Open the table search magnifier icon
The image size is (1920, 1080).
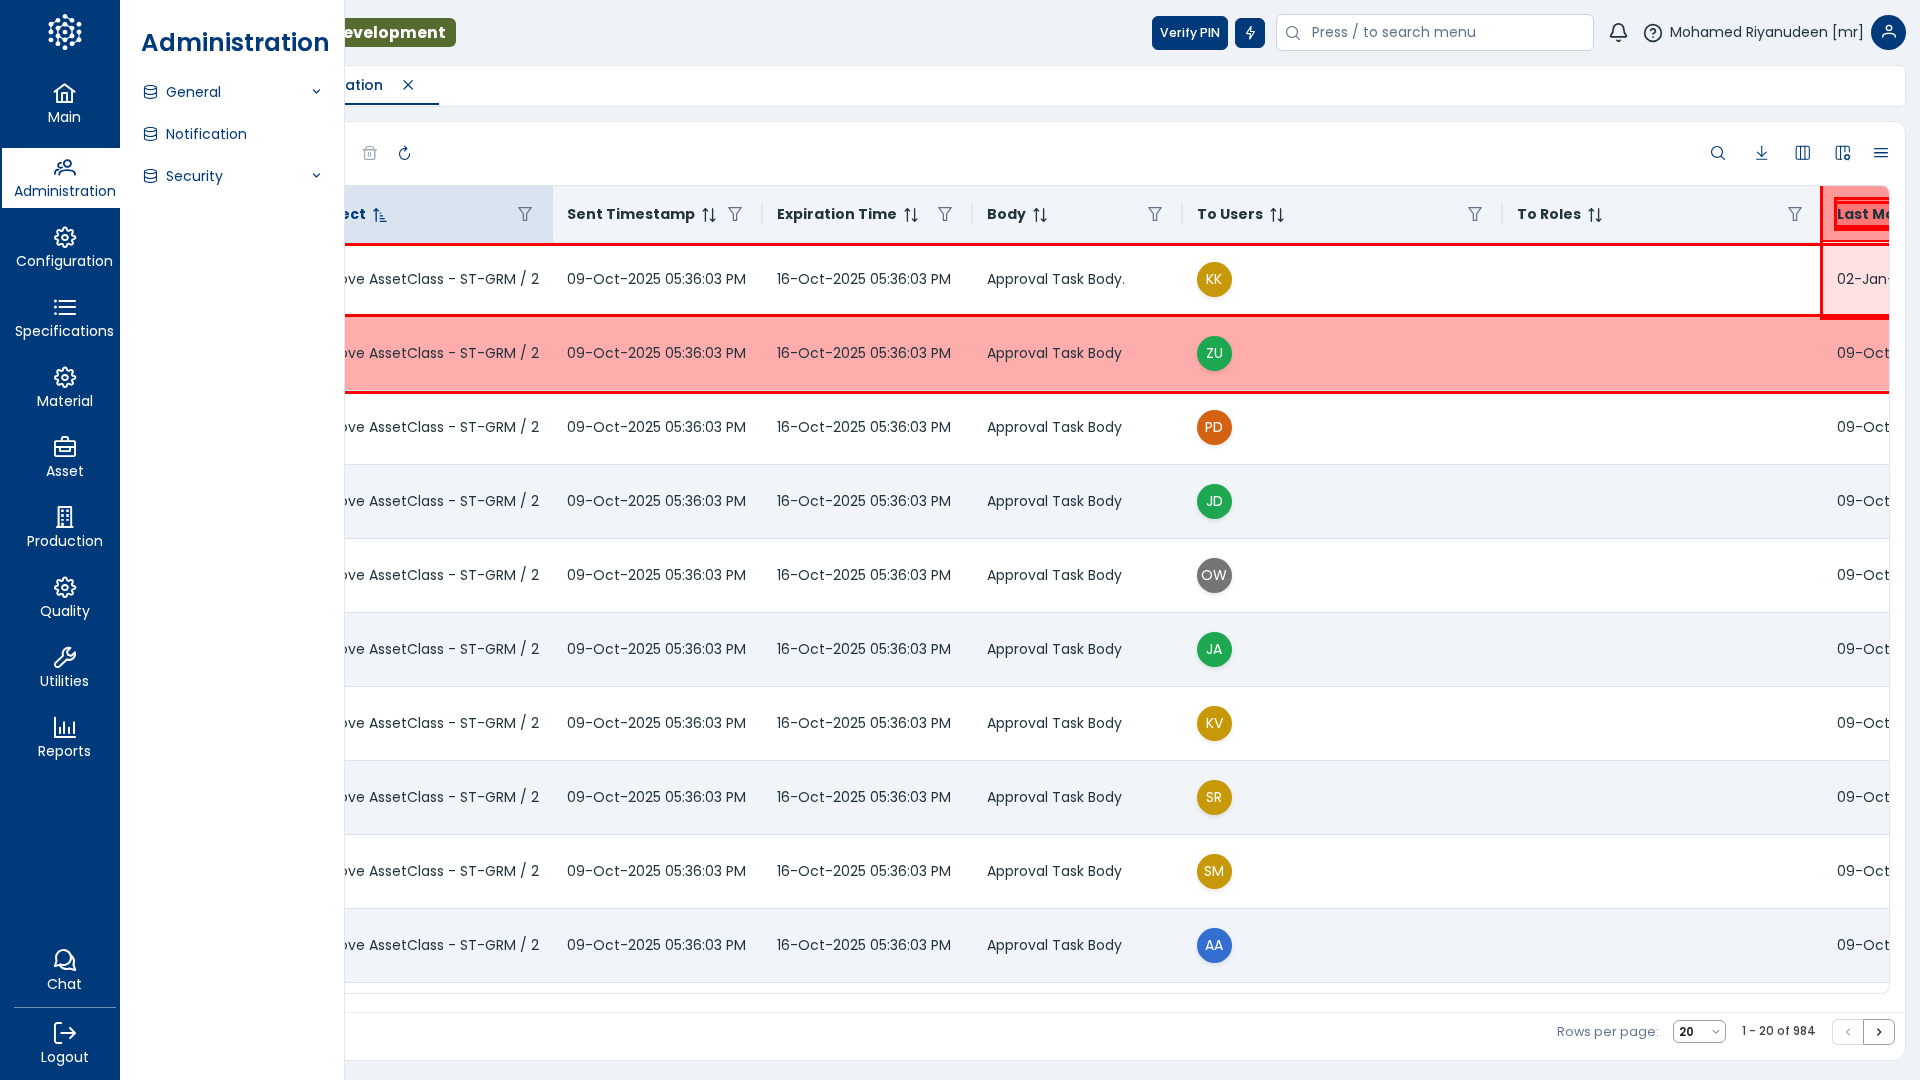[x=1717, y=153]
